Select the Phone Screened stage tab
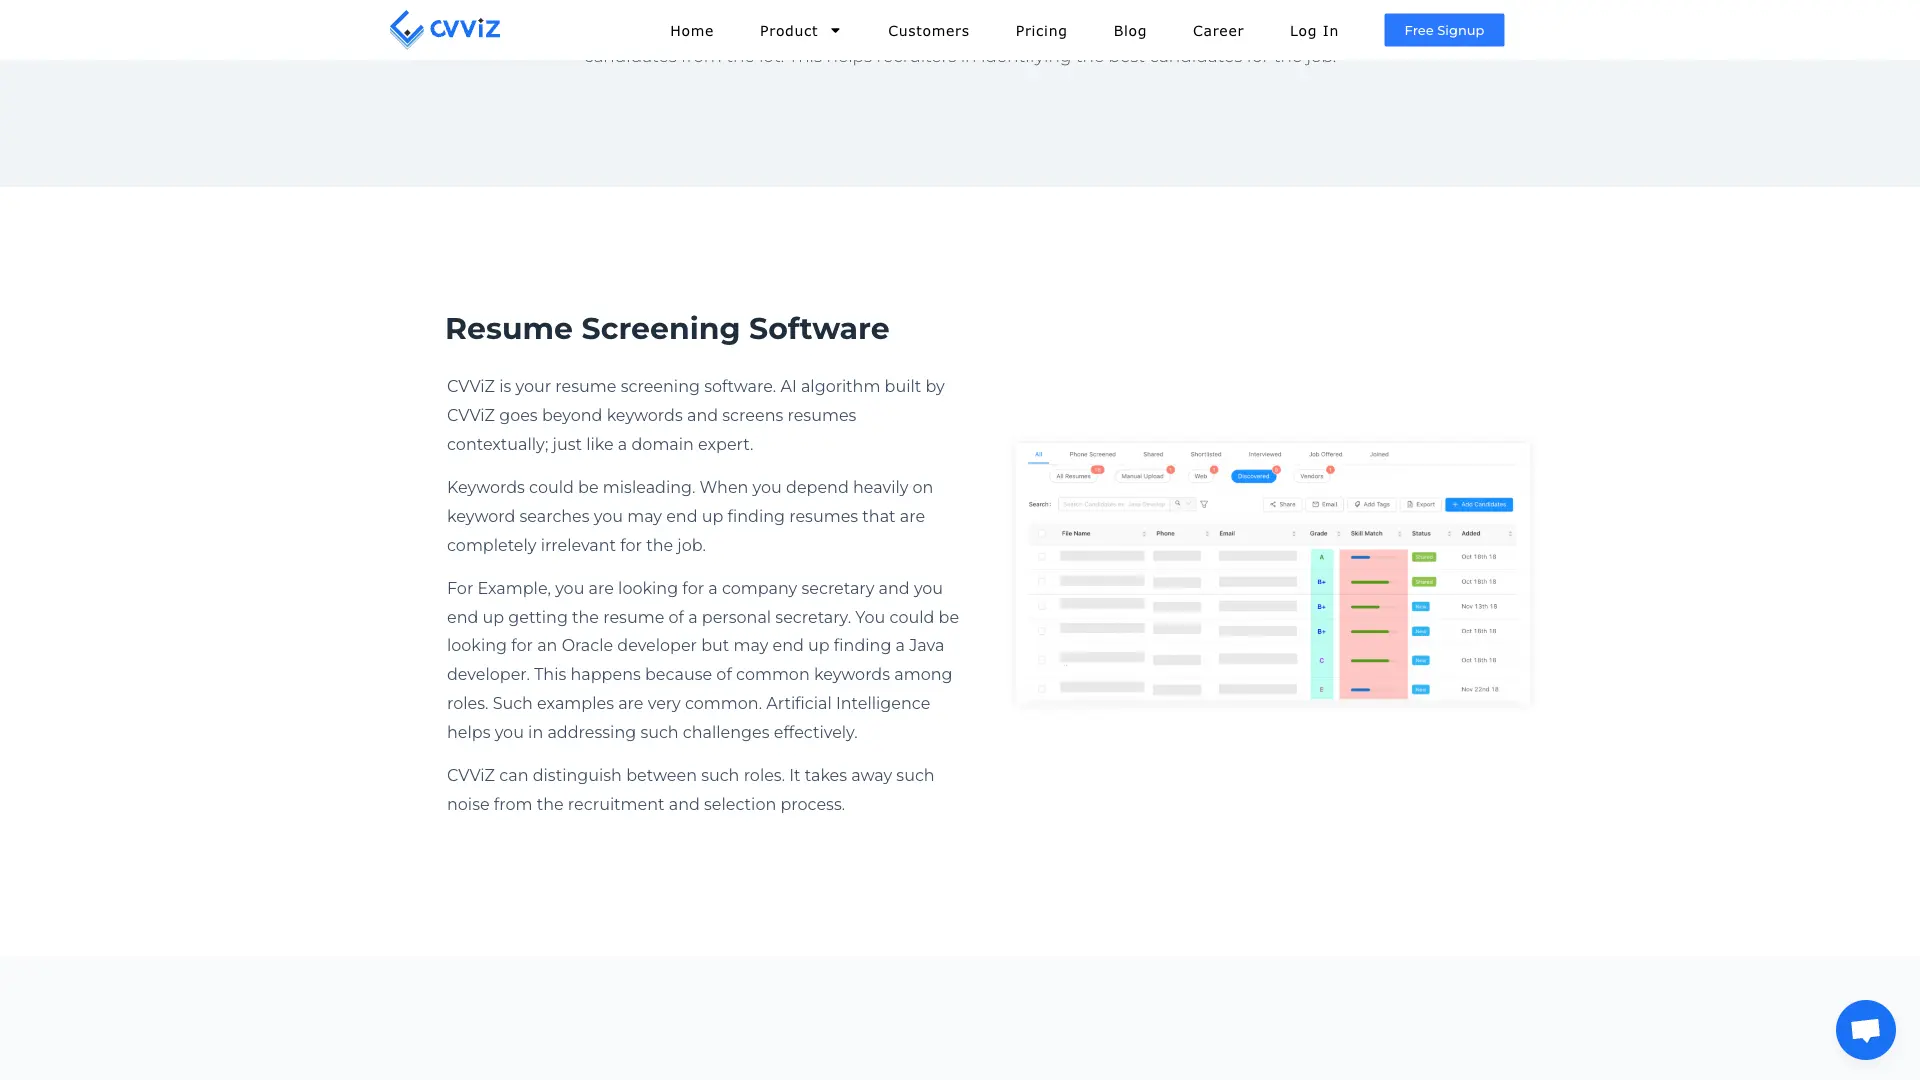The width and height of the screenshot is (1920, 1080). click(1093, 454)
